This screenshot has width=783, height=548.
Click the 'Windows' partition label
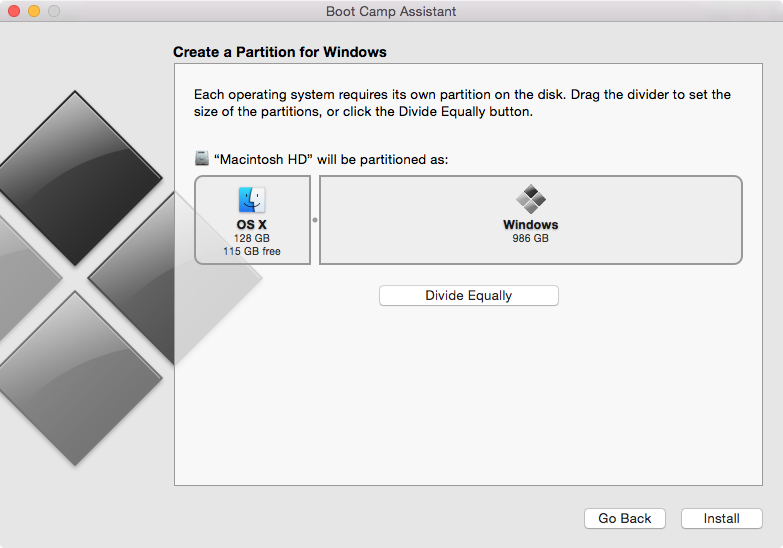[530, 225]
